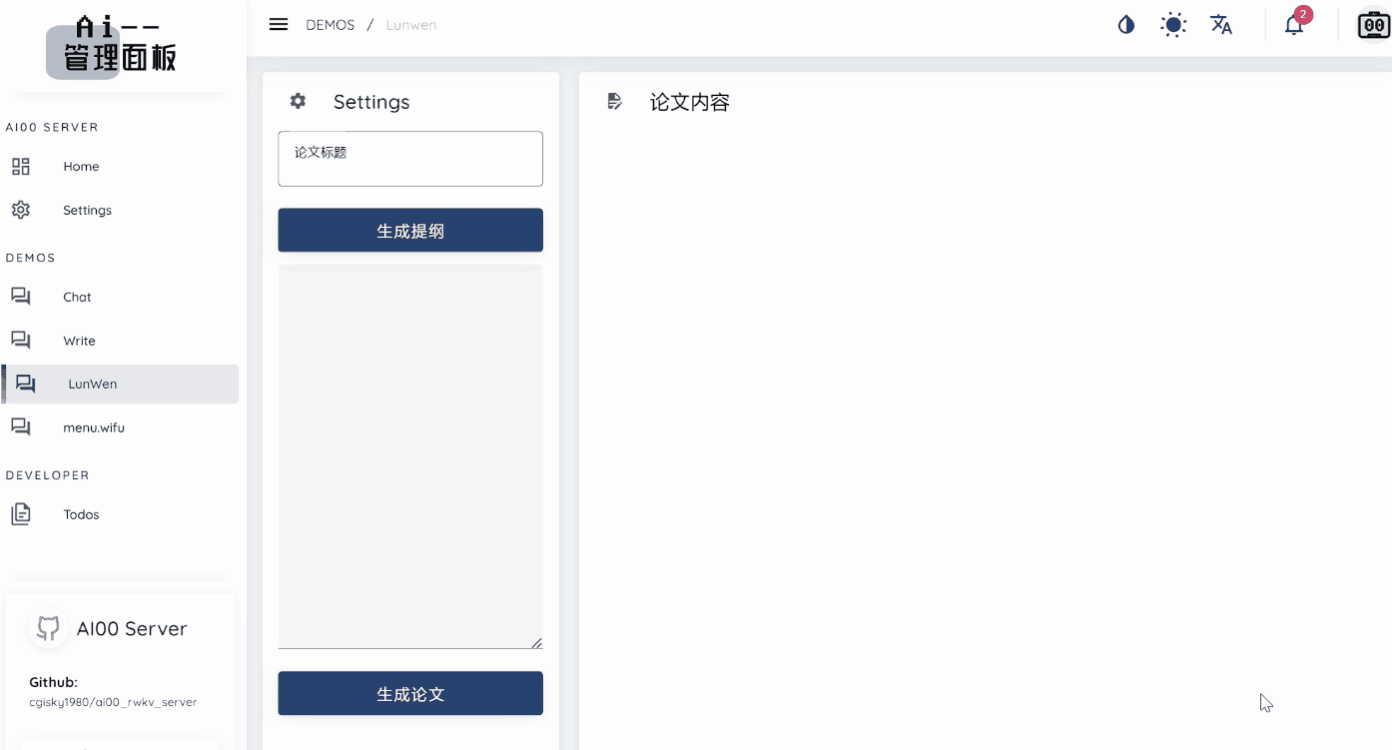This screenshot has height=750, width=1392.
Task: Select LunWen in the sidebar
Action: coord(92,384)
